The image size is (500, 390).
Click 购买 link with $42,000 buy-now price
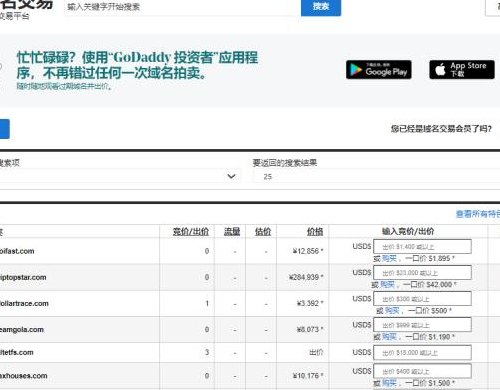(x=387, y=285)
